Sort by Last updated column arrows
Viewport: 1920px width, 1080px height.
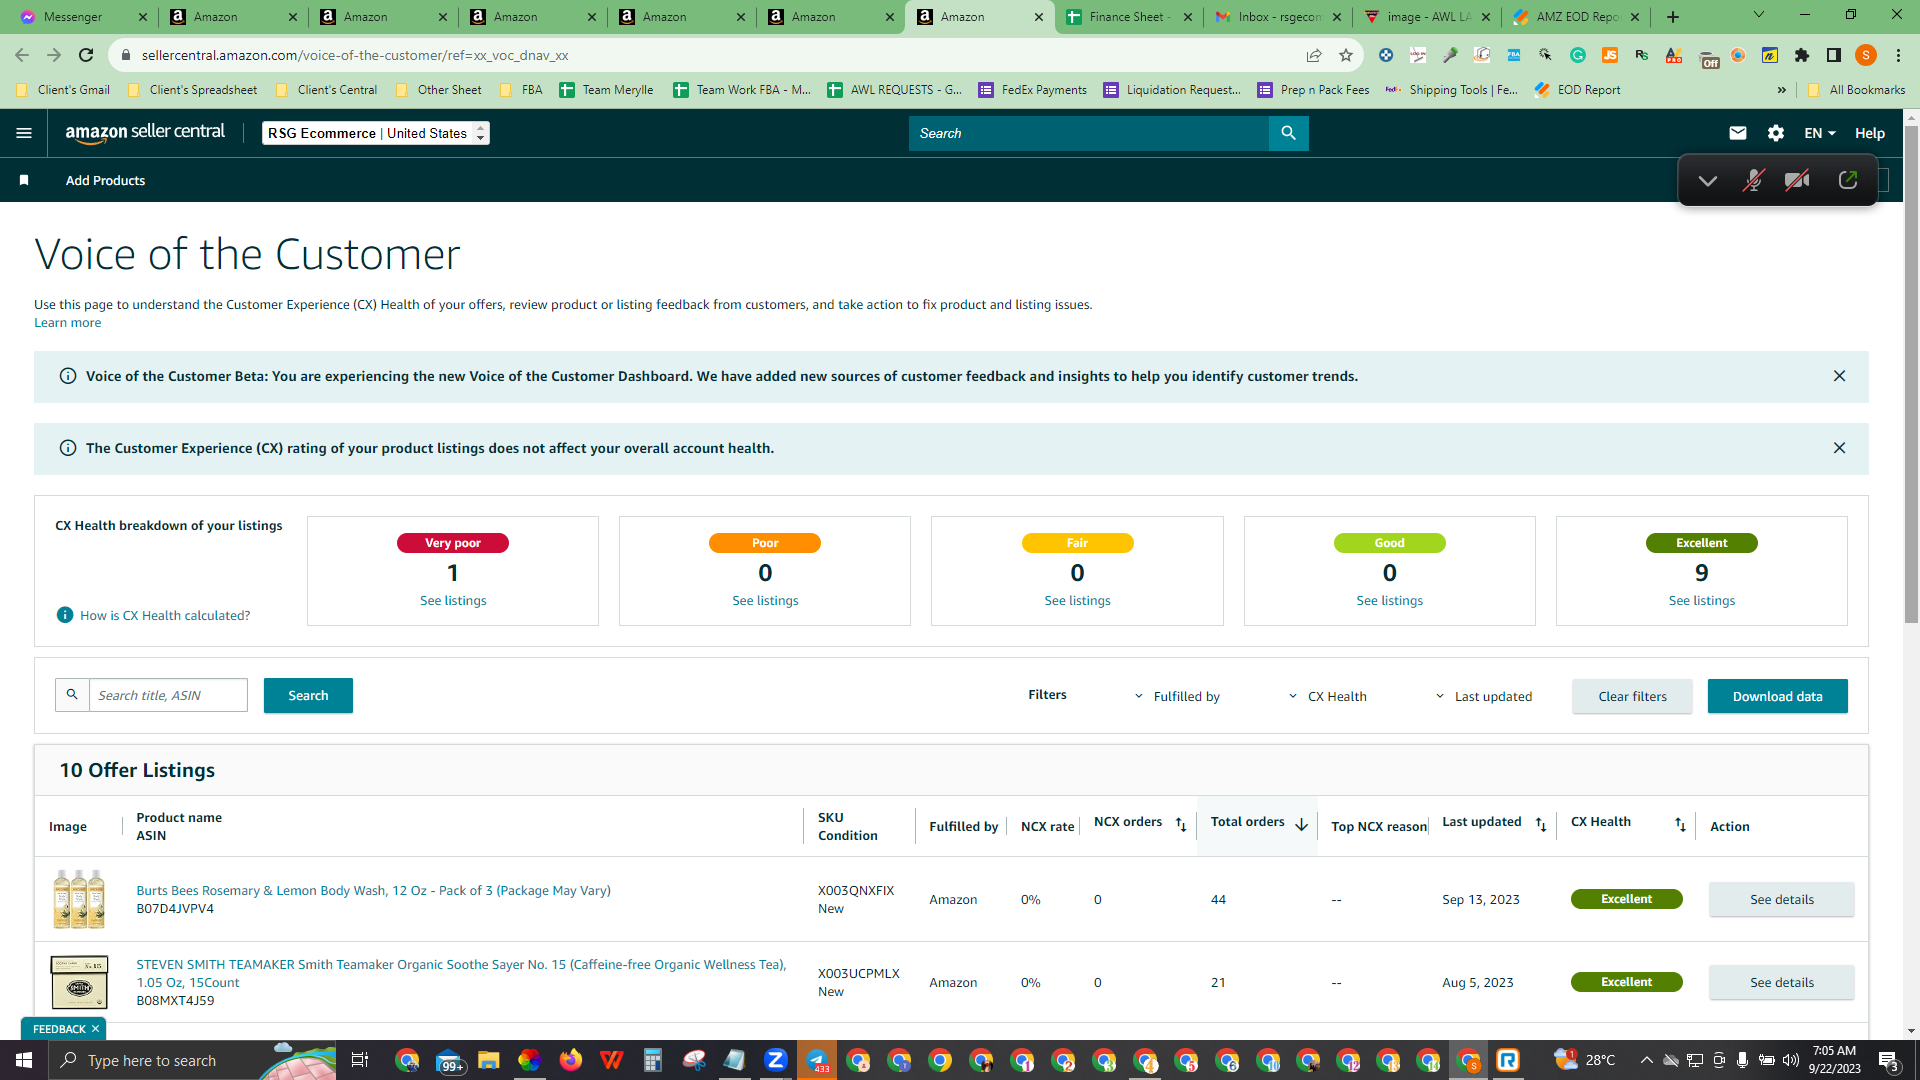(1541, 825)
